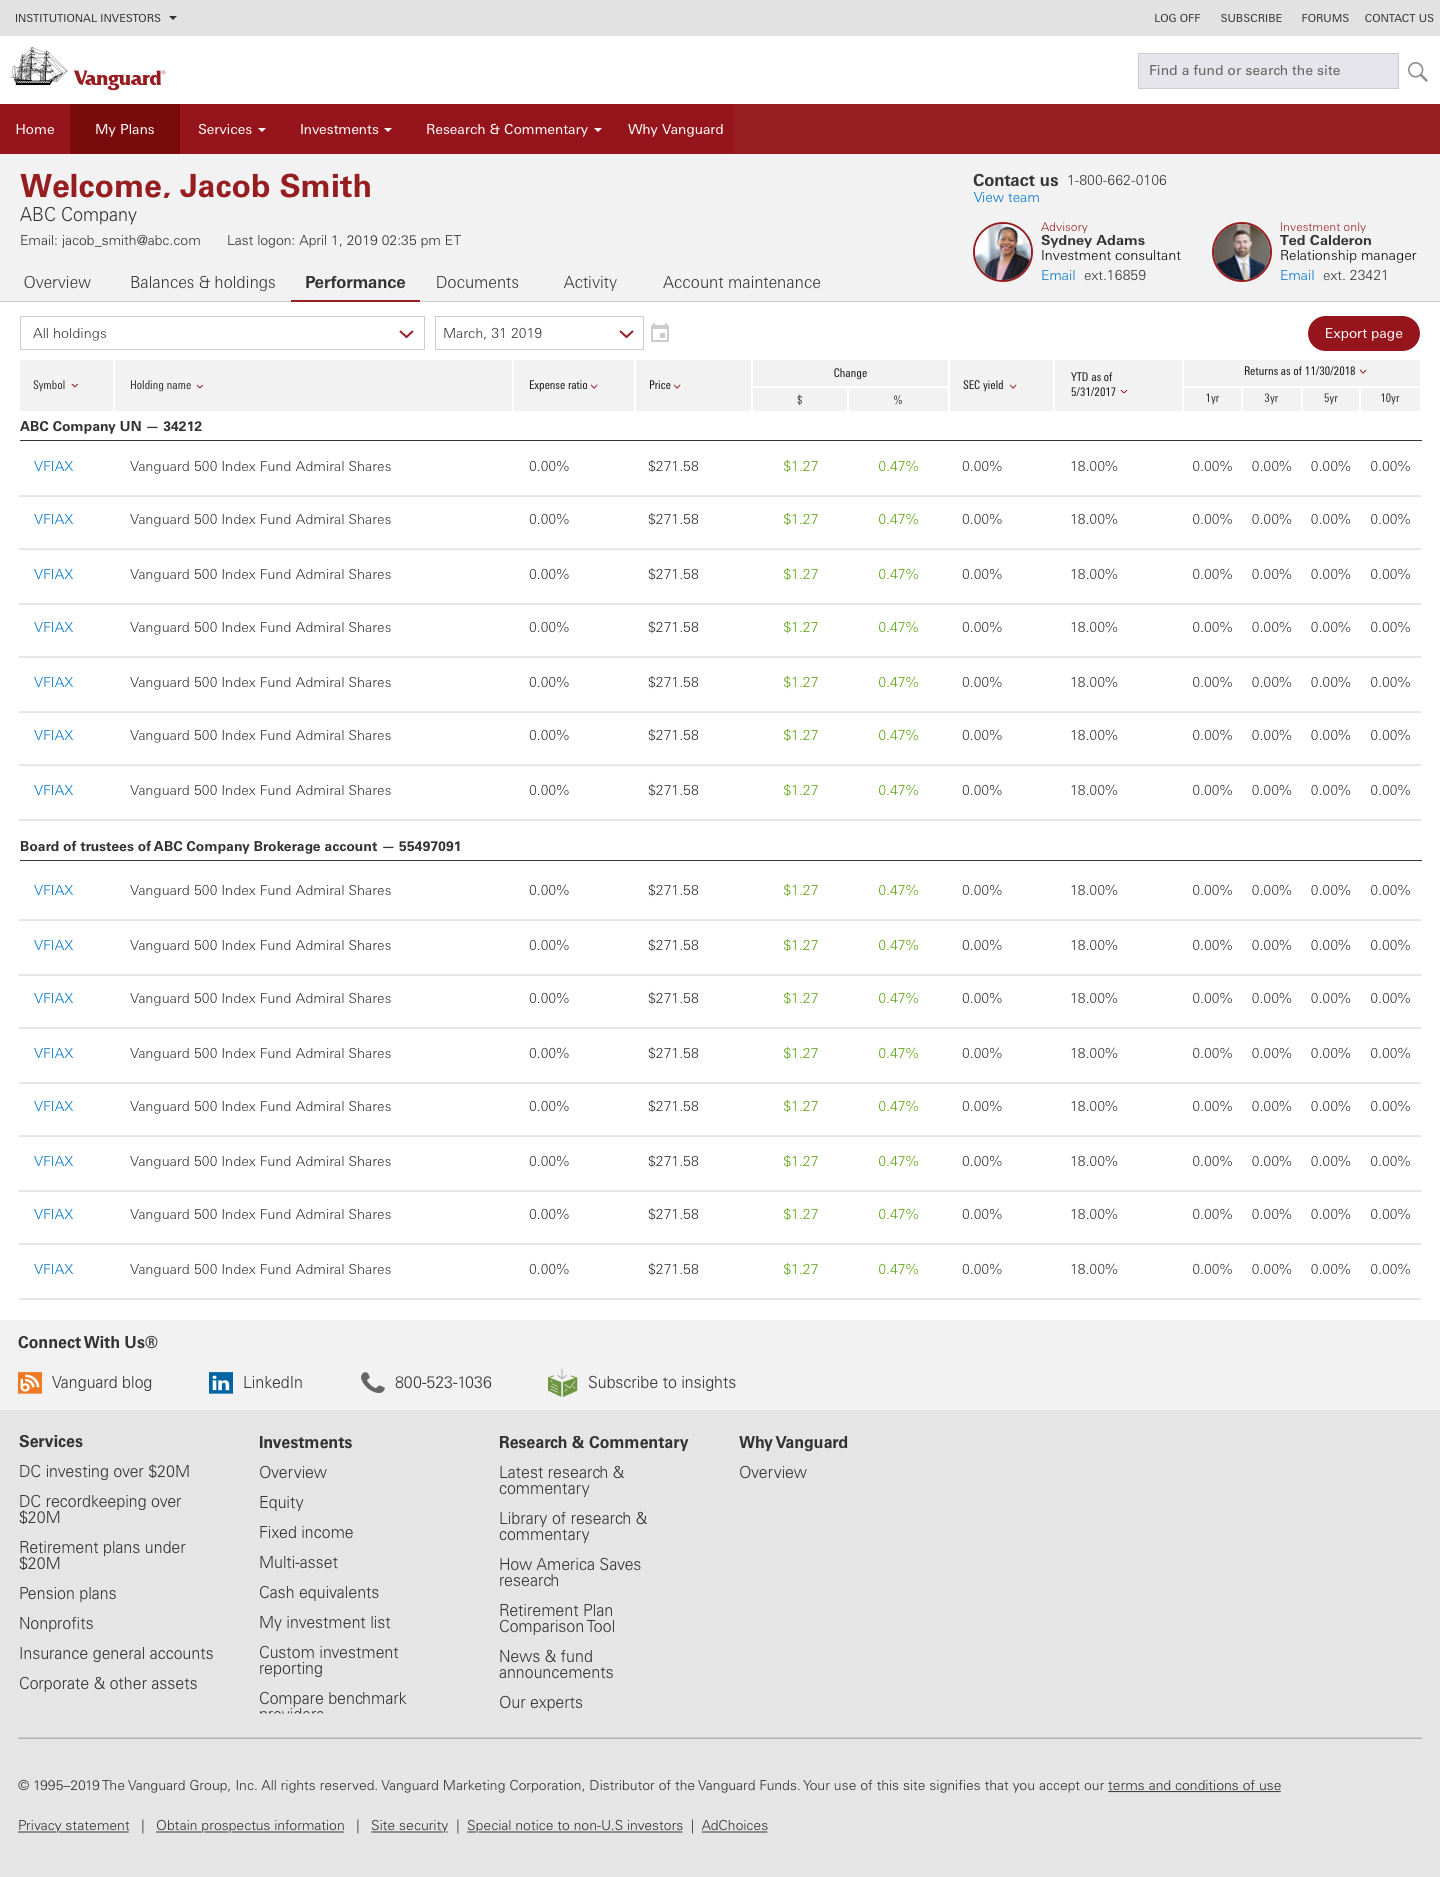Click the Log Off link
Viewport: 1440px width, 1877px height.
point(1177,18)
